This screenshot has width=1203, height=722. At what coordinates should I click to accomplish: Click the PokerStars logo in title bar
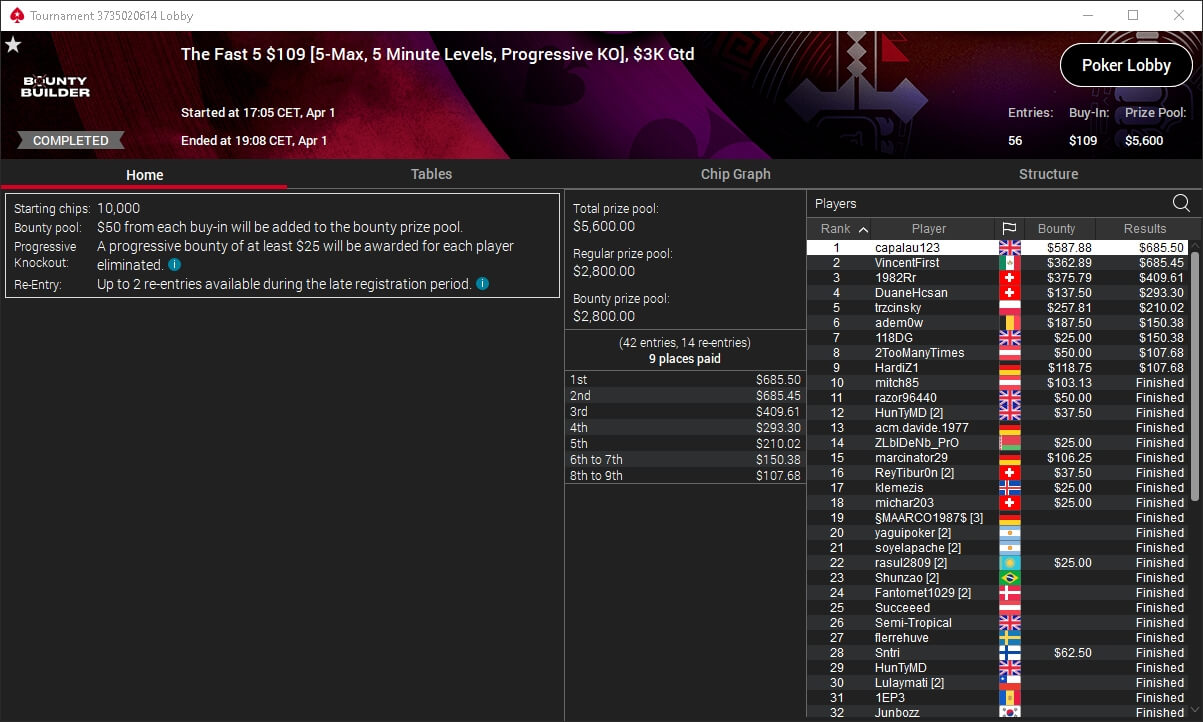tap(14, 16)
